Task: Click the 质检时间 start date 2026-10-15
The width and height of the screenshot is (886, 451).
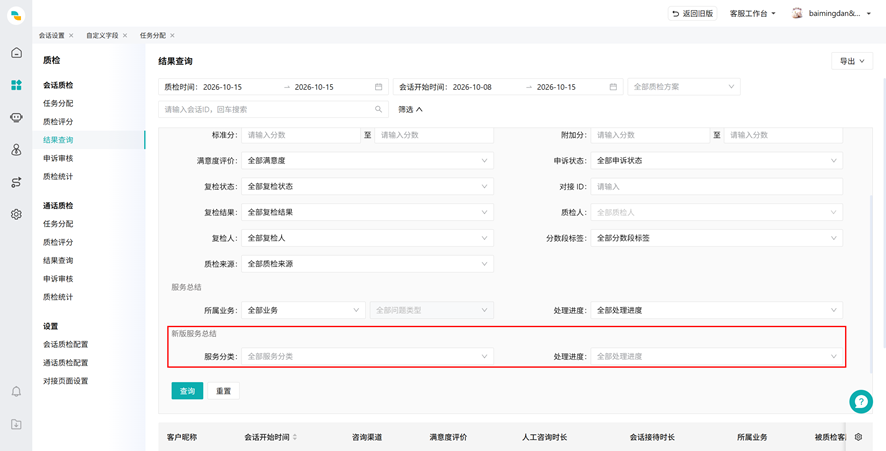Action: 223,87
